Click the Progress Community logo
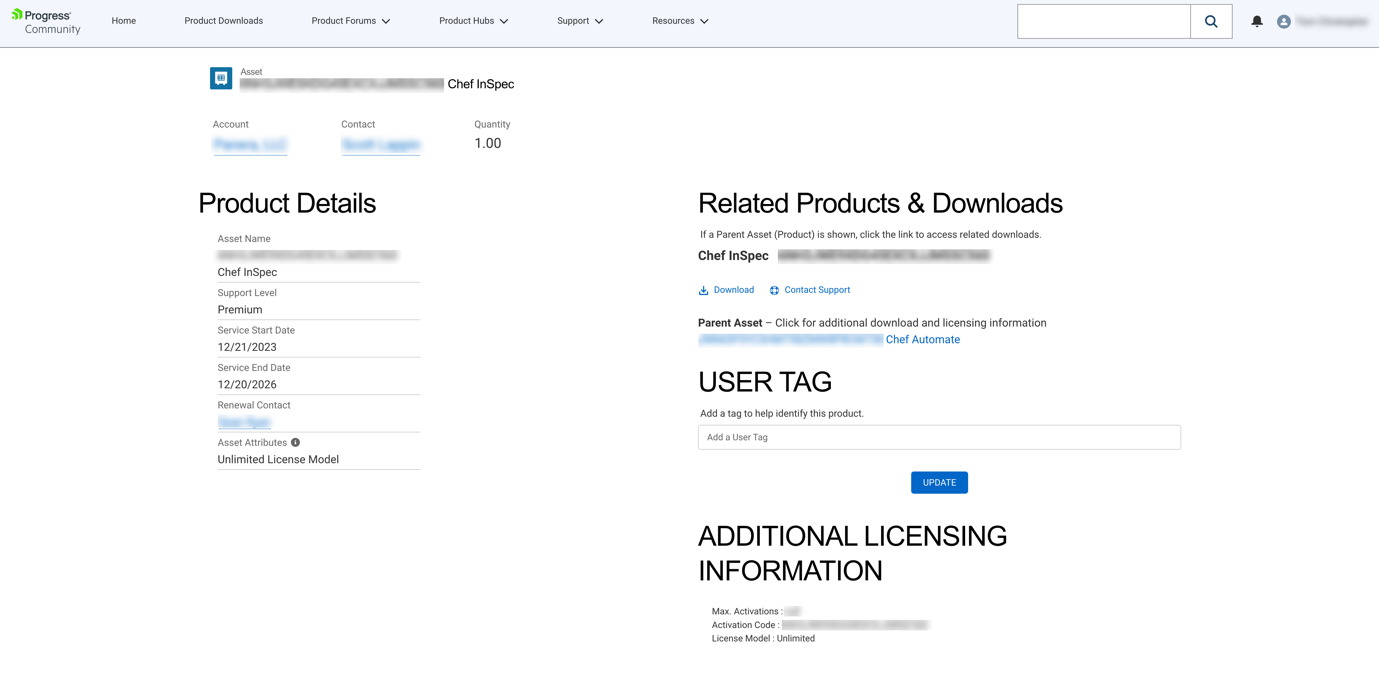 tap(46, 22)
